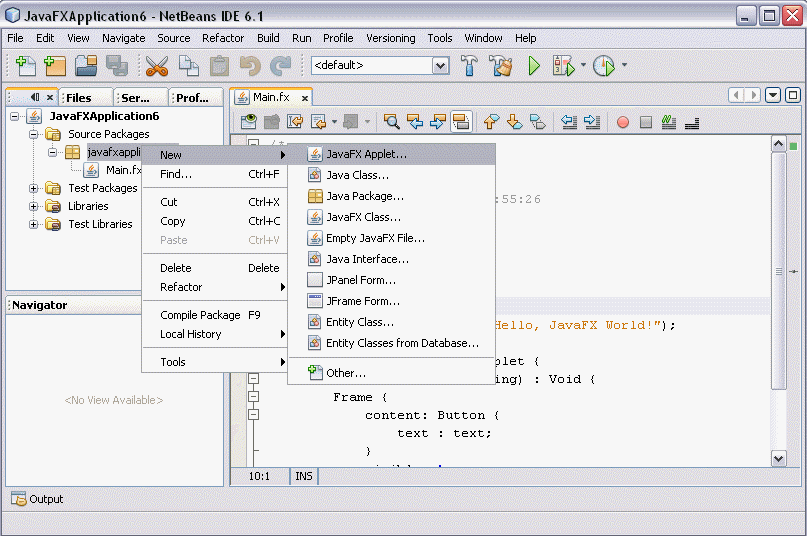807x536 pixels.
Task: Run the main project with green arrow
Action: pos(534,65)
